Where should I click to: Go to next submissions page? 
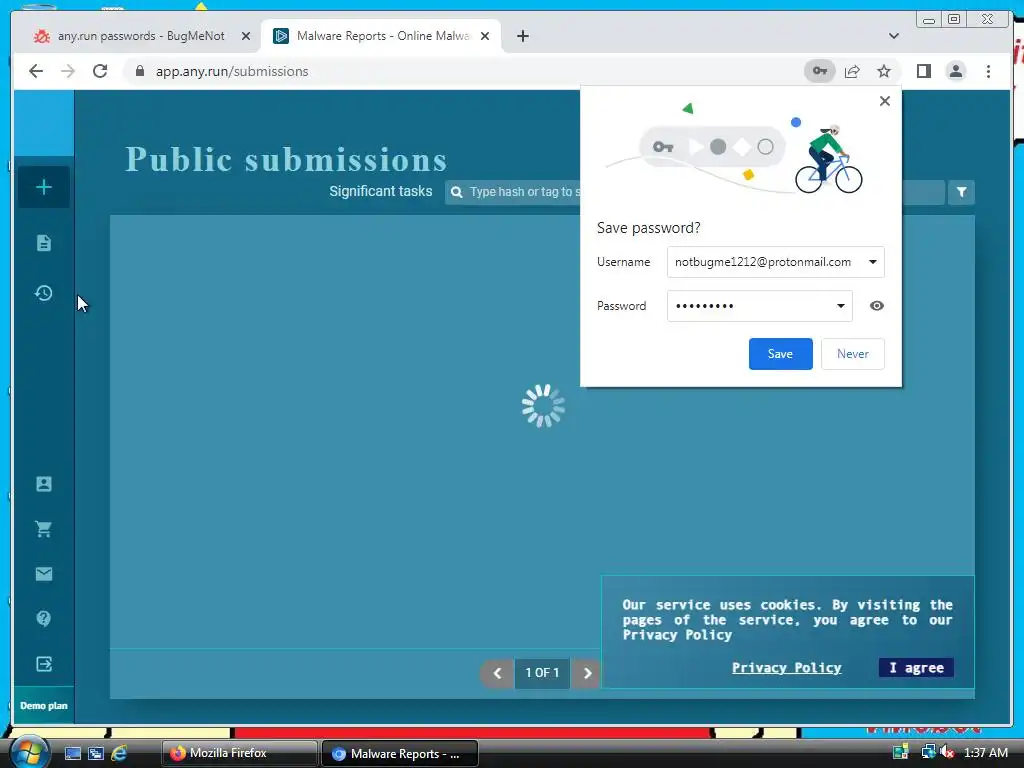(586, 673)
